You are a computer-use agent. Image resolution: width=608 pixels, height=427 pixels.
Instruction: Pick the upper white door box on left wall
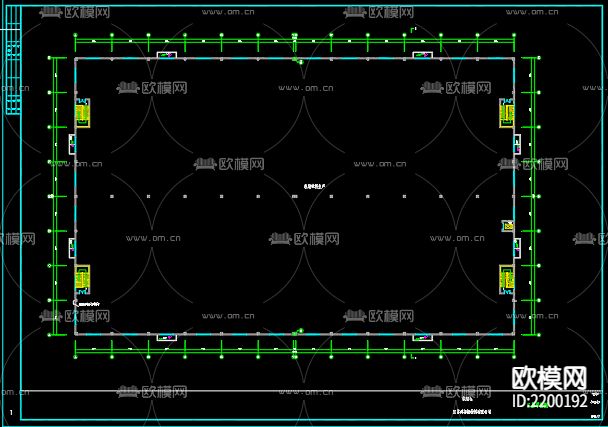click(x=72, y=144)
